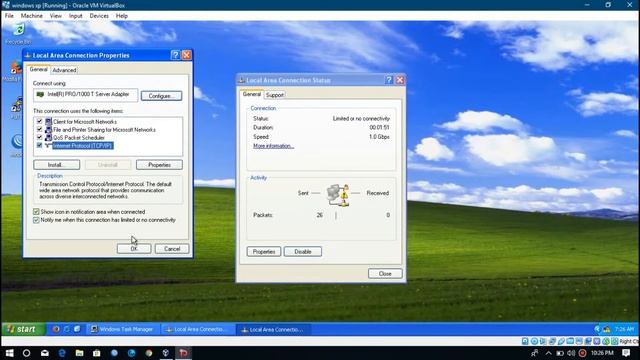This screenshot has height=360, width=640.
Task: Click XP tray network warning icon
Action: pos(607,329)
